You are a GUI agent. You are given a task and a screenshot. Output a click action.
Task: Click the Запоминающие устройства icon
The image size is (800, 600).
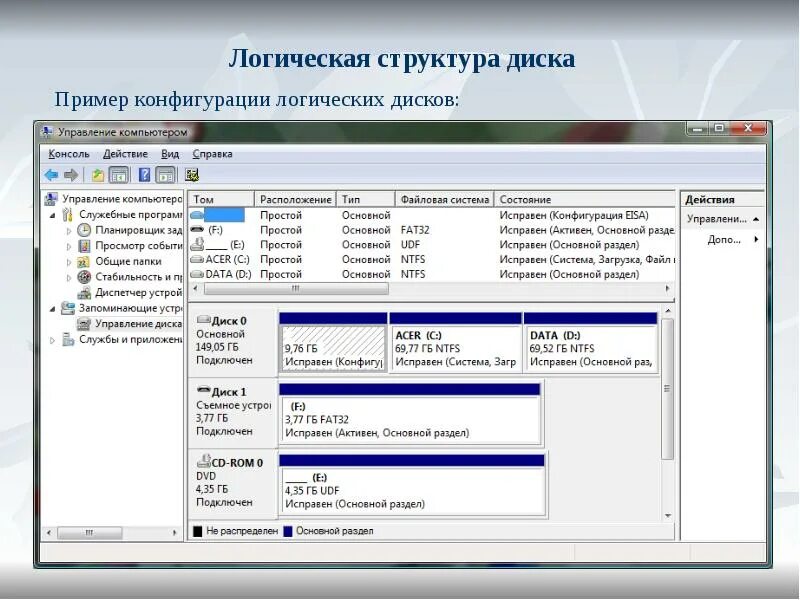(67, 308)
